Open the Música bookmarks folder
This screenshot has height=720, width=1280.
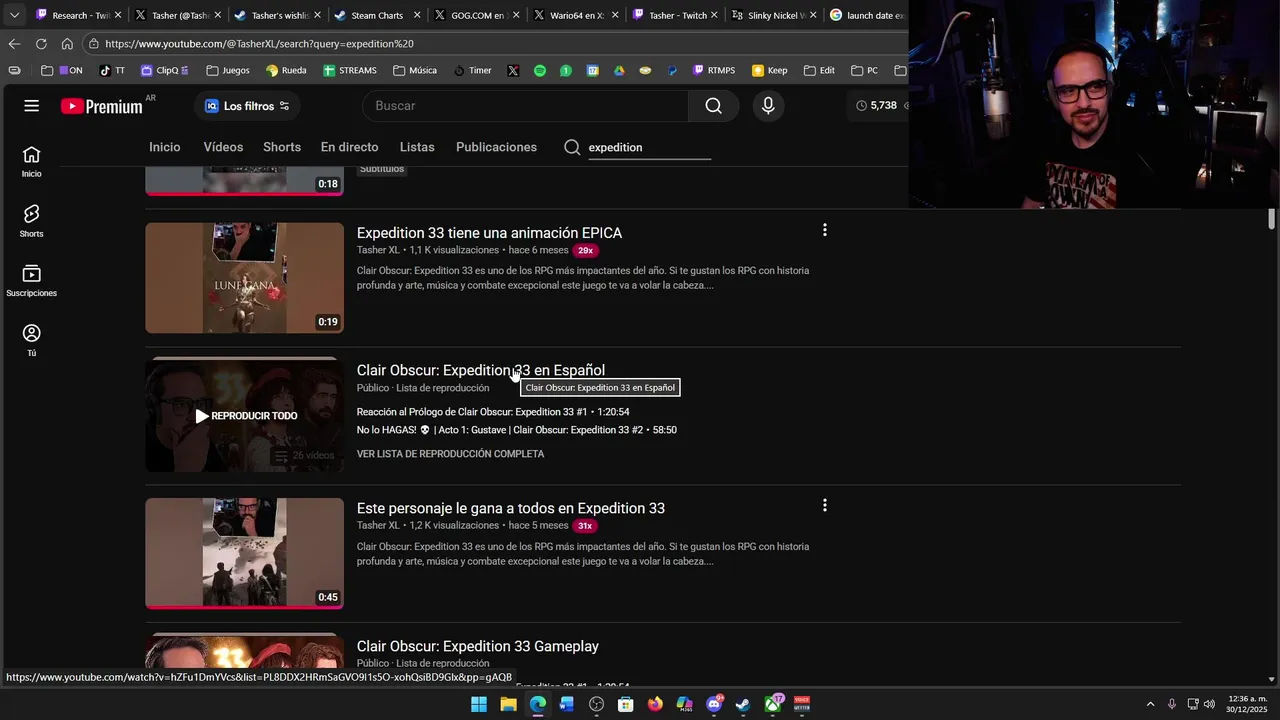click(x=415, y=71)
